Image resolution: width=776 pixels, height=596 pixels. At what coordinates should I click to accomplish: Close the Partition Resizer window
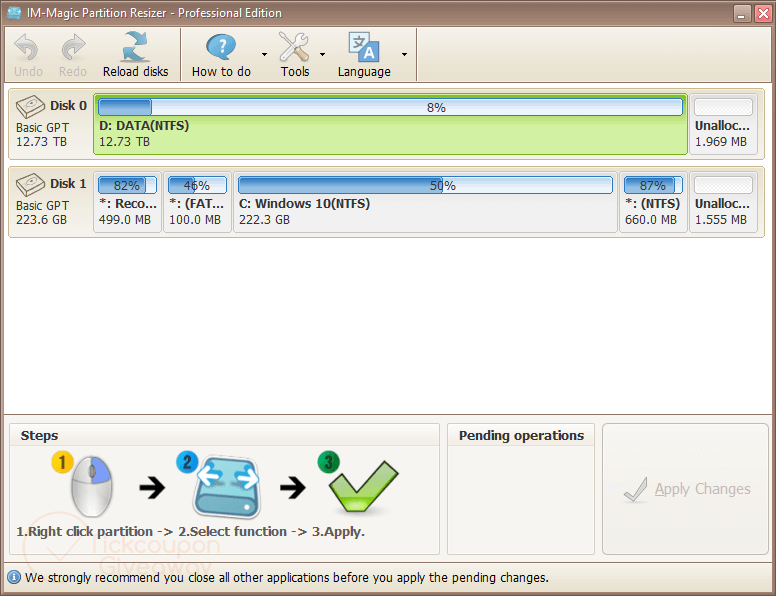[x=763, y=14]
